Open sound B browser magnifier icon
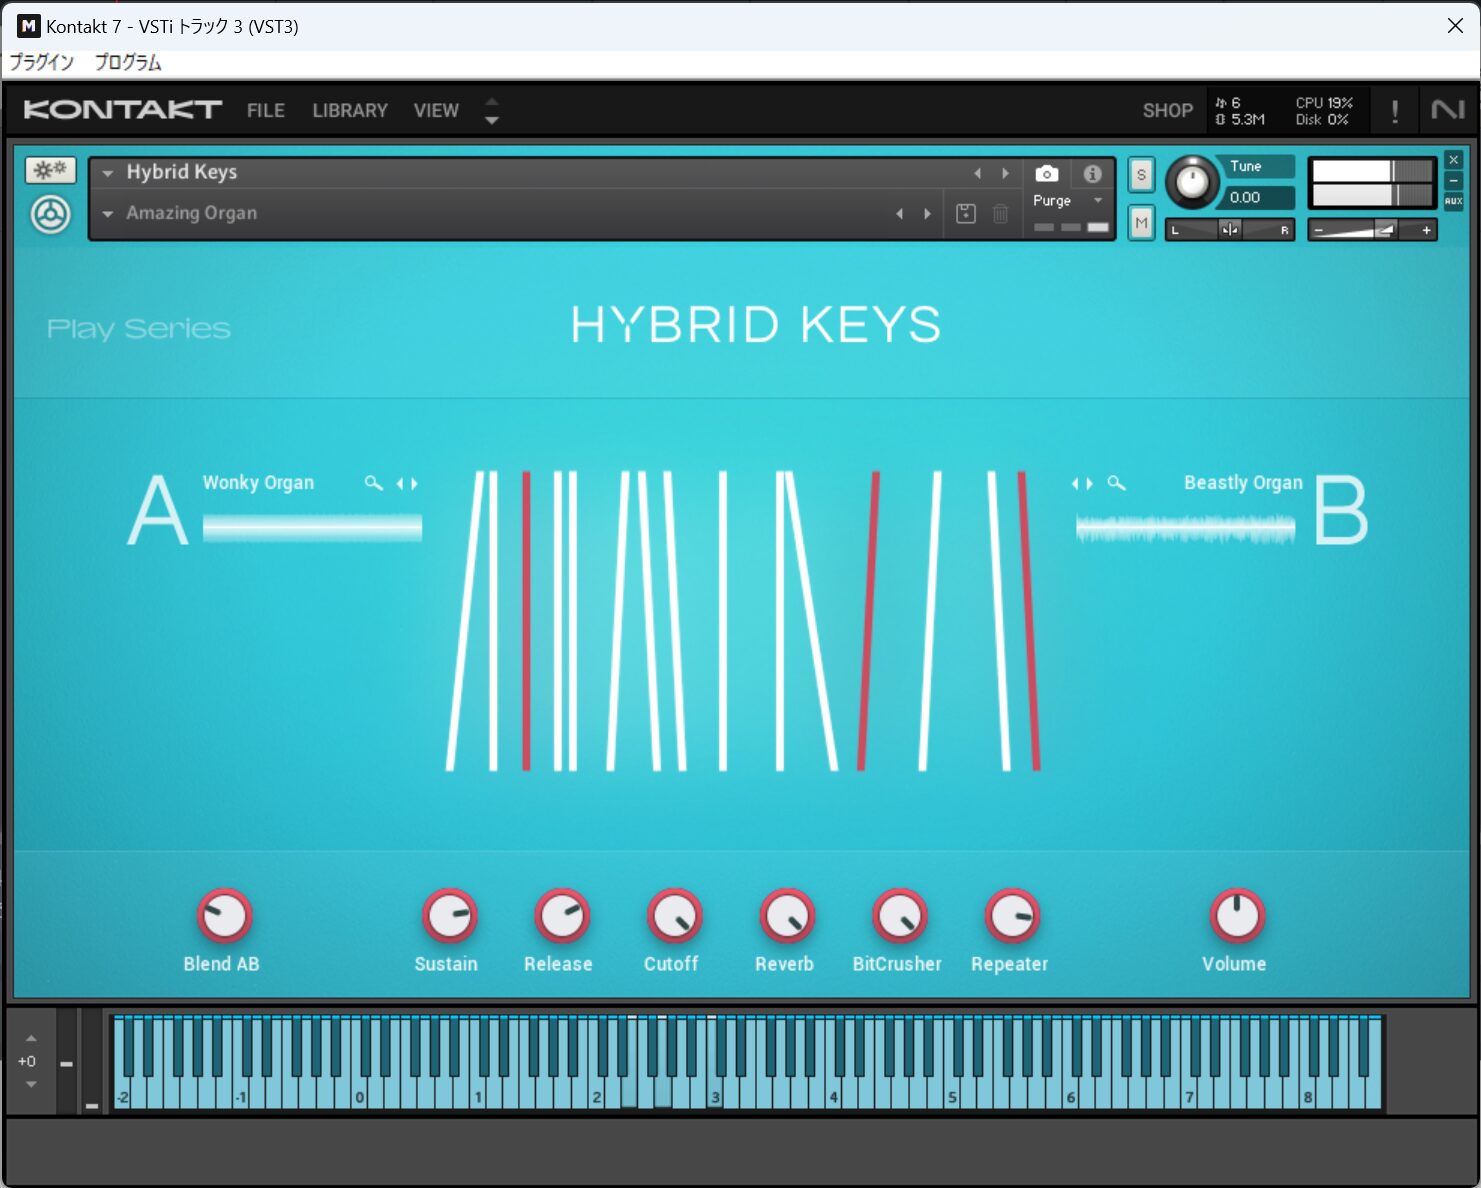The width and height of the screenshot is (1481, 1188). point(1116,483)
